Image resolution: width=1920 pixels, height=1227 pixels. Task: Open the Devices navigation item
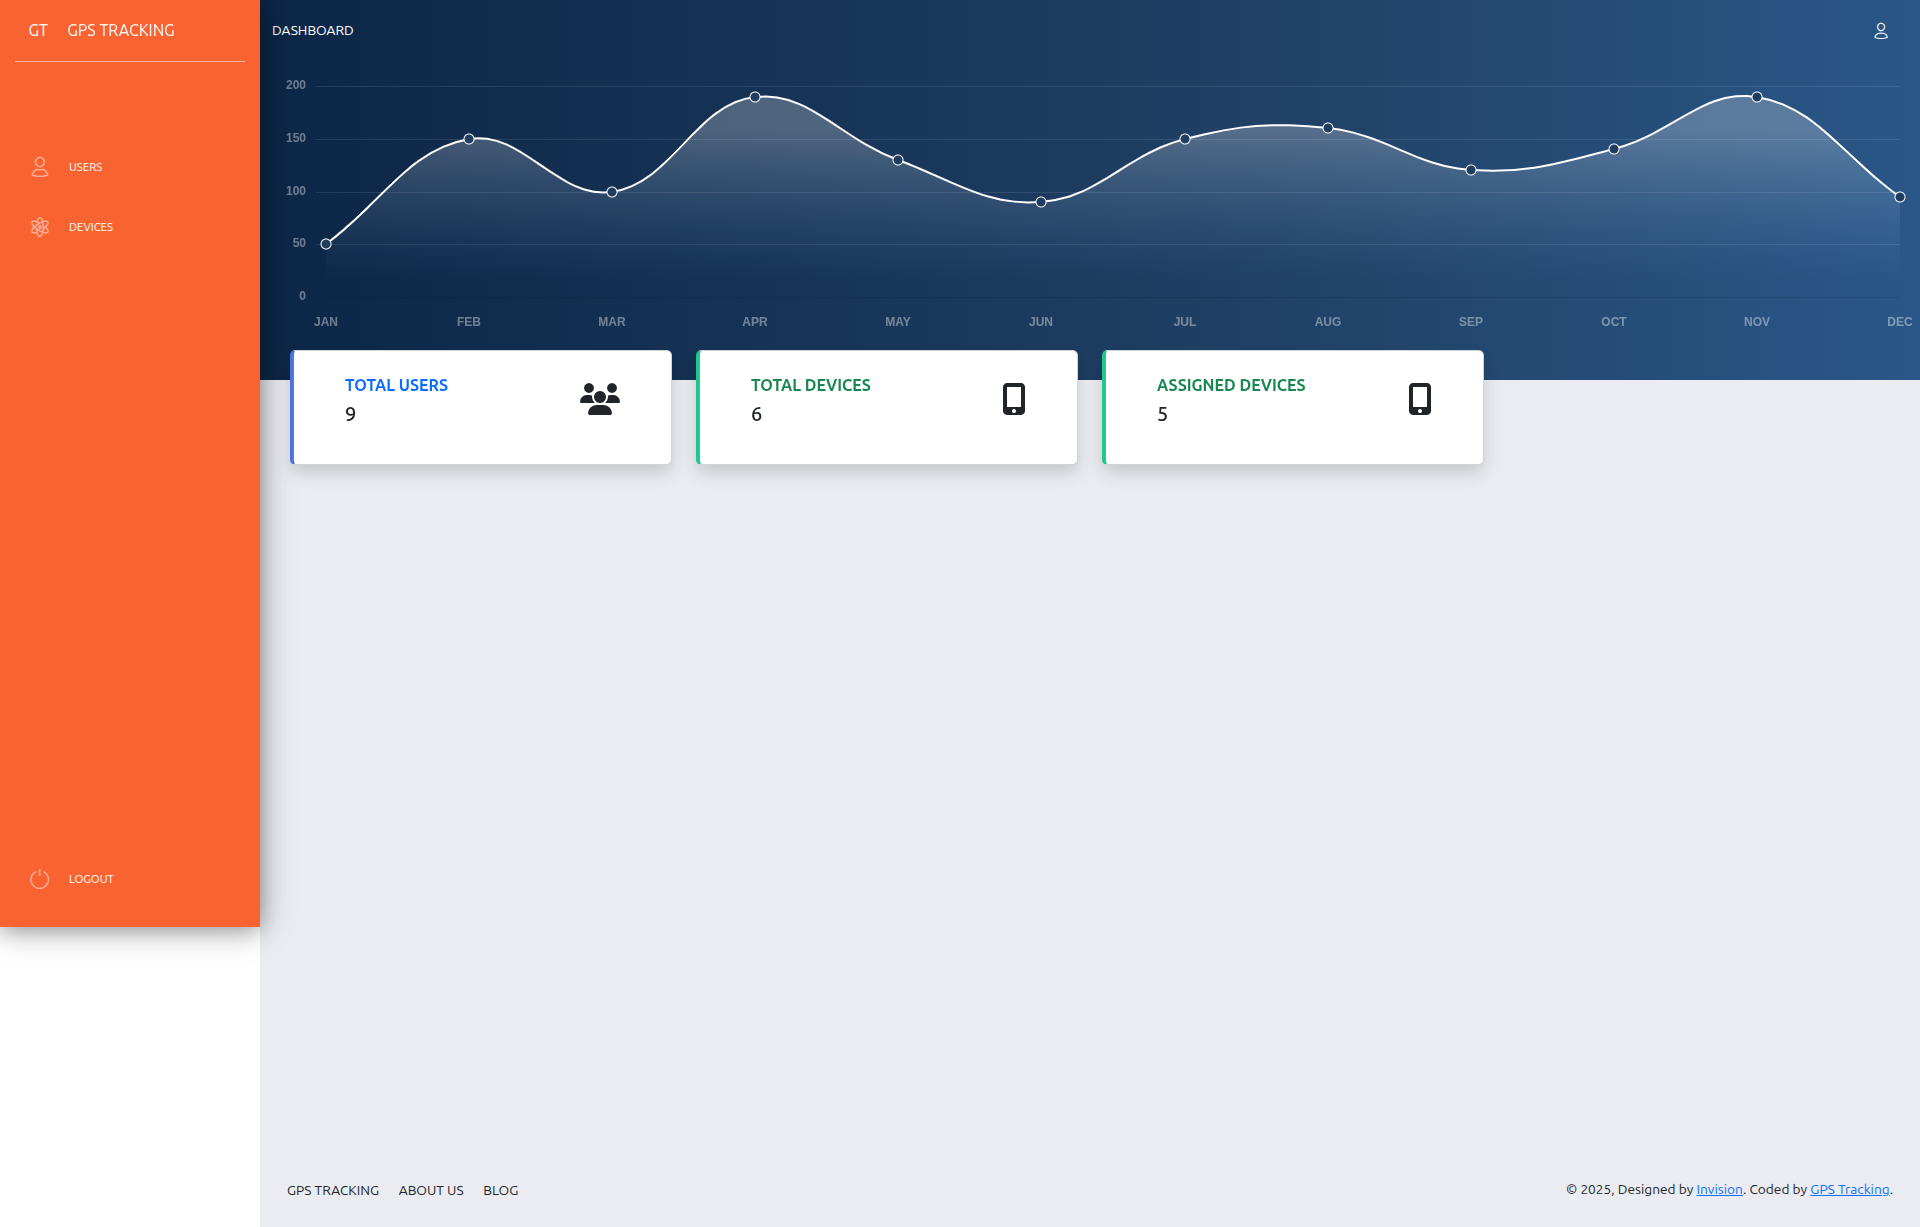(x=90, y=227)
